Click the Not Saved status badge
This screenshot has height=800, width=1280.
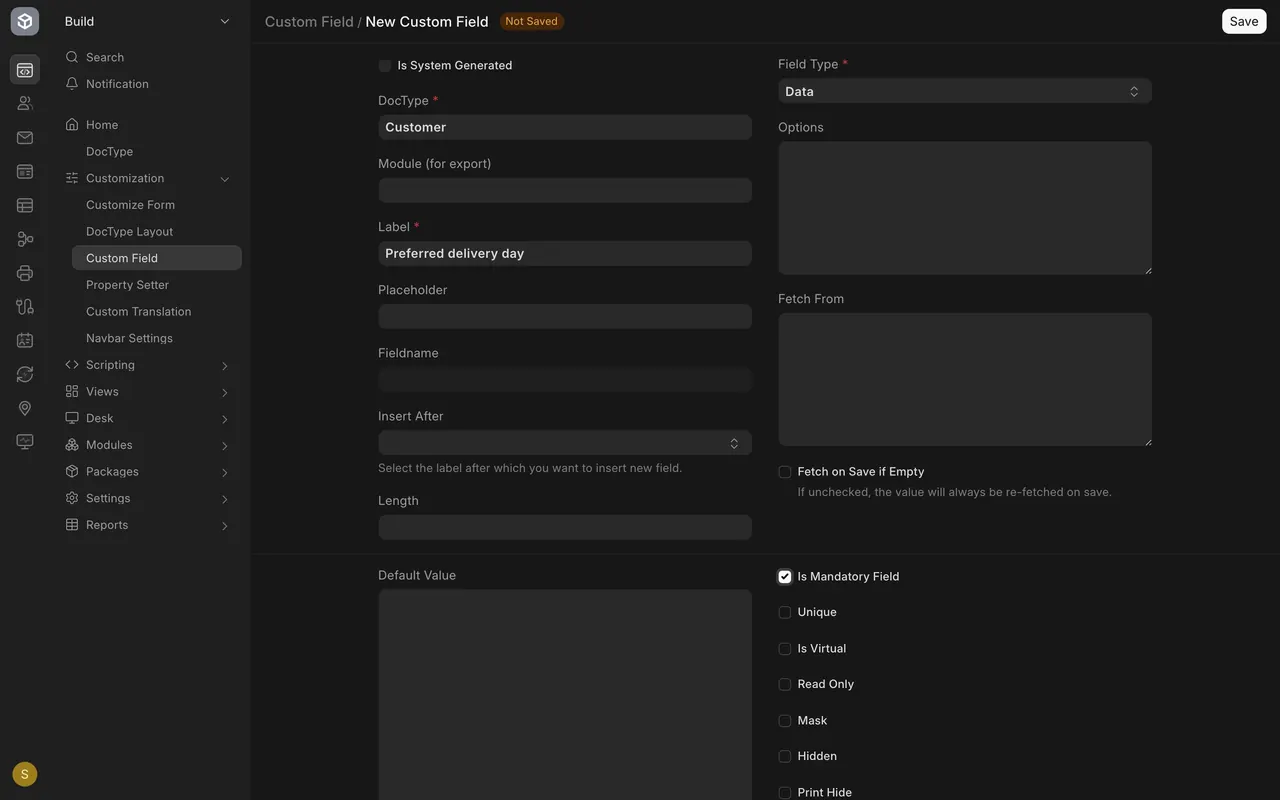pos(531,21)
